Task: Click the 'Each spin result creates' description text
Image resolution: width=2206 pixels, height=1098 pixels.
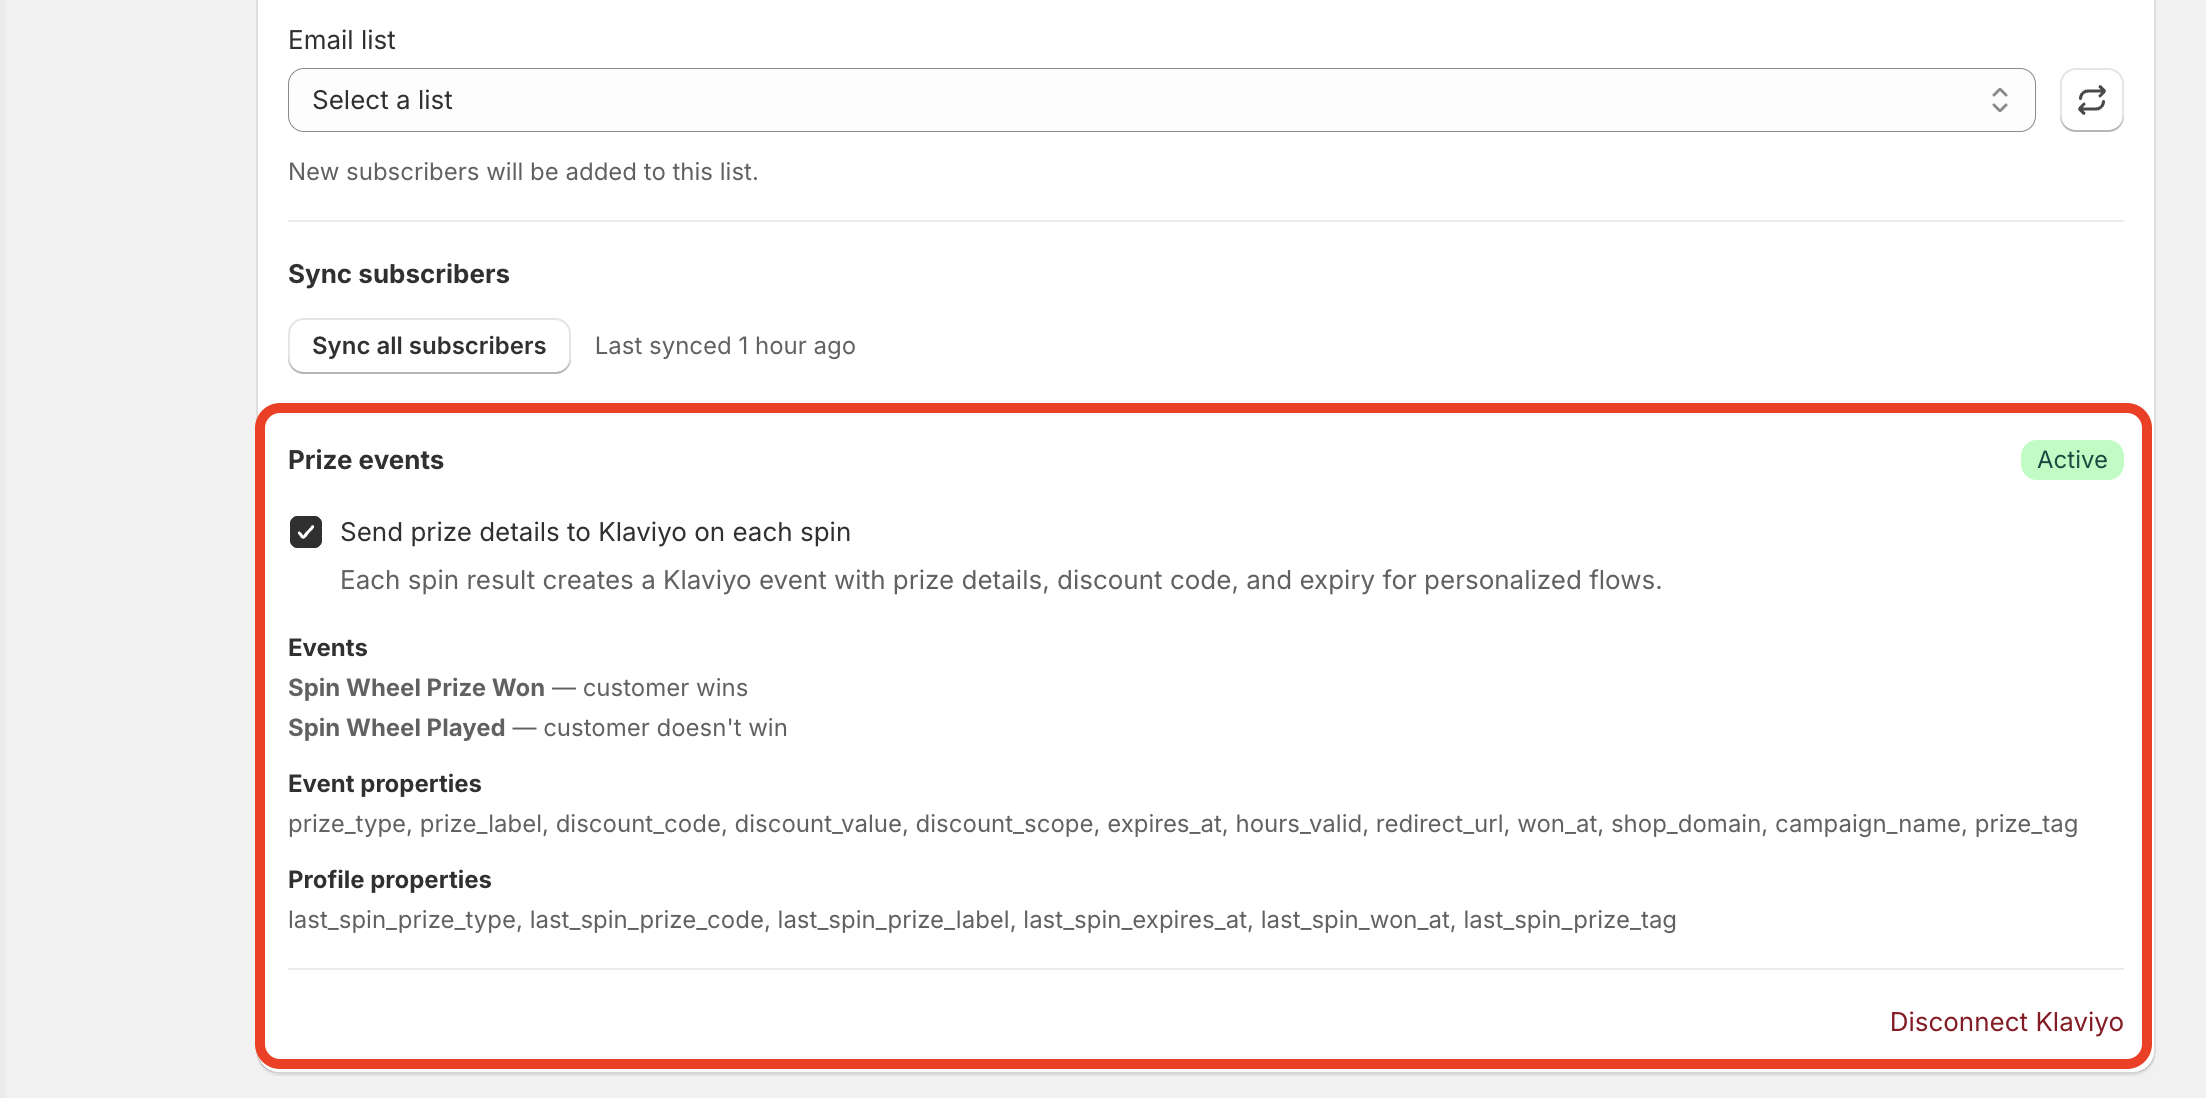Action: coord(1001,580)
